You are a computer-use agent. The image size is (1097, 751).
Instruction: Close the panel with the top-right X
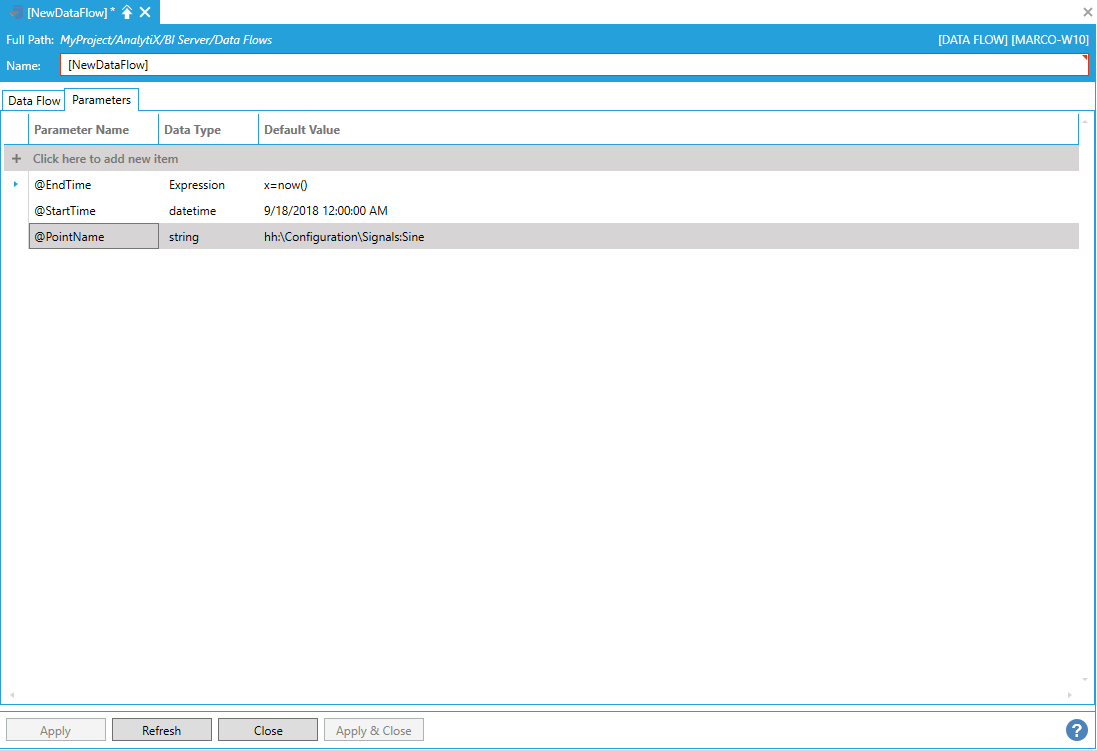pos(1088,12)
